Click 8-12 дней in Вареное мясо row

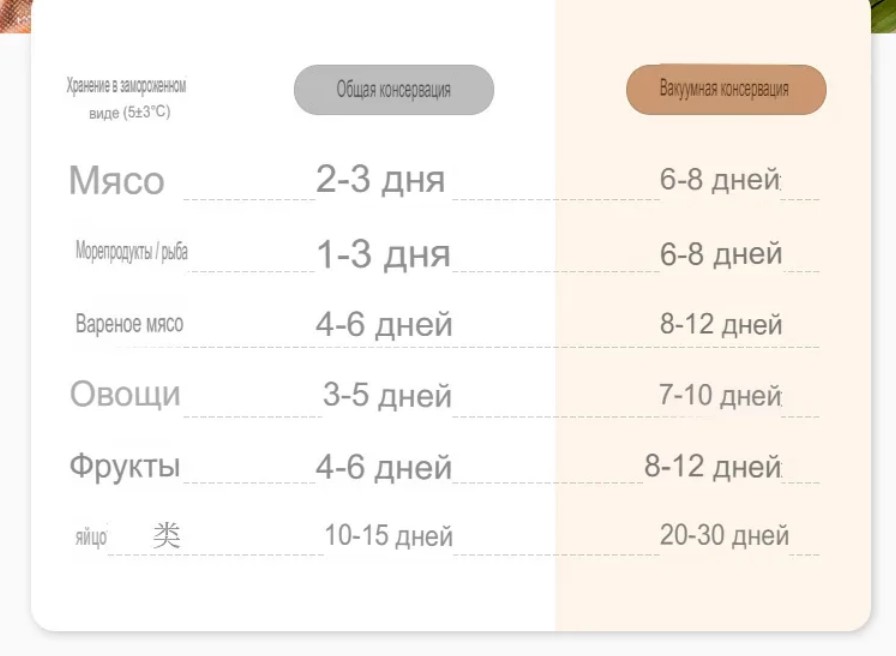click(721, 325)
